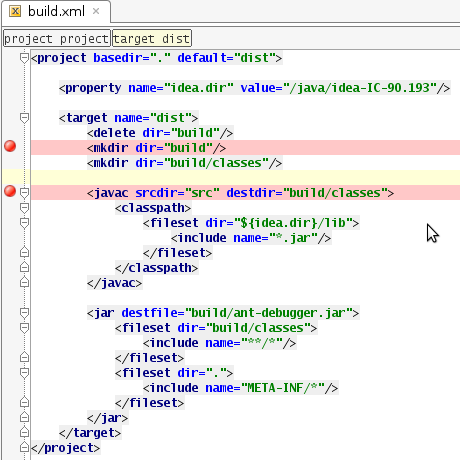
Task: Select 'target dist' breadcrumb
Action: 151,39
